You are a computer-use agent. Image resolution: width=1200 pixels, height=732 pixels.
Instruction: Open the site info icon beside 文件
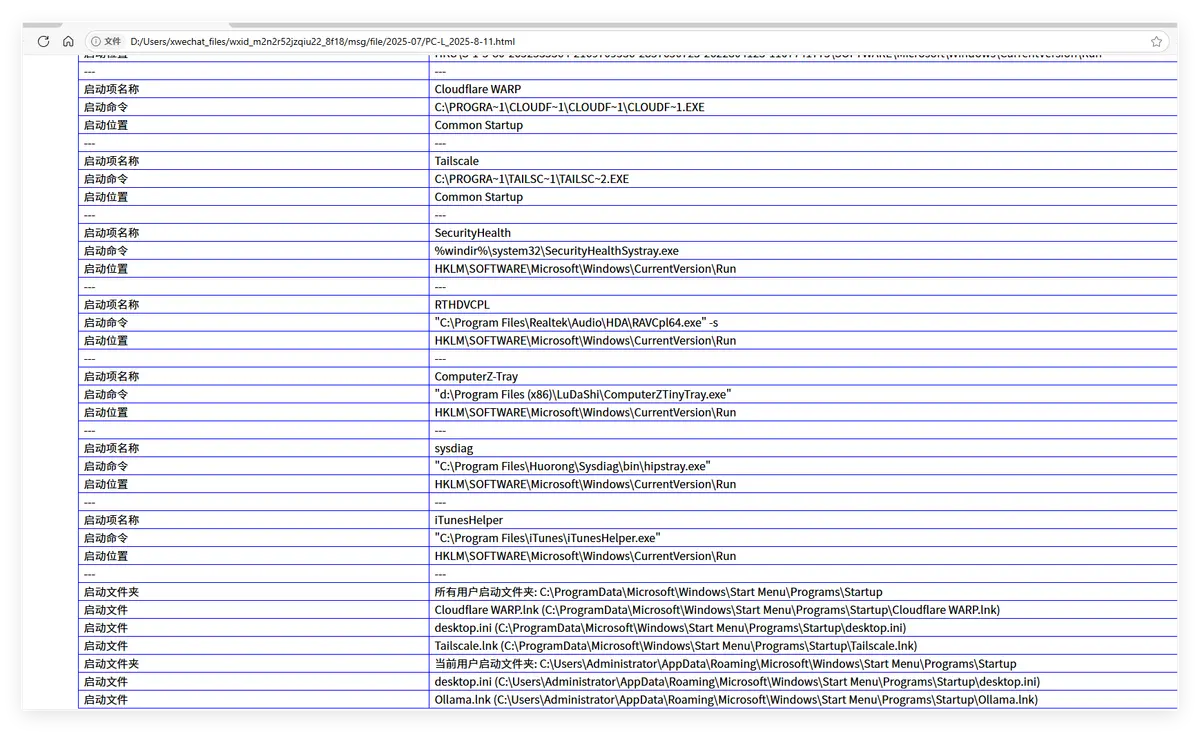[96, 41]
